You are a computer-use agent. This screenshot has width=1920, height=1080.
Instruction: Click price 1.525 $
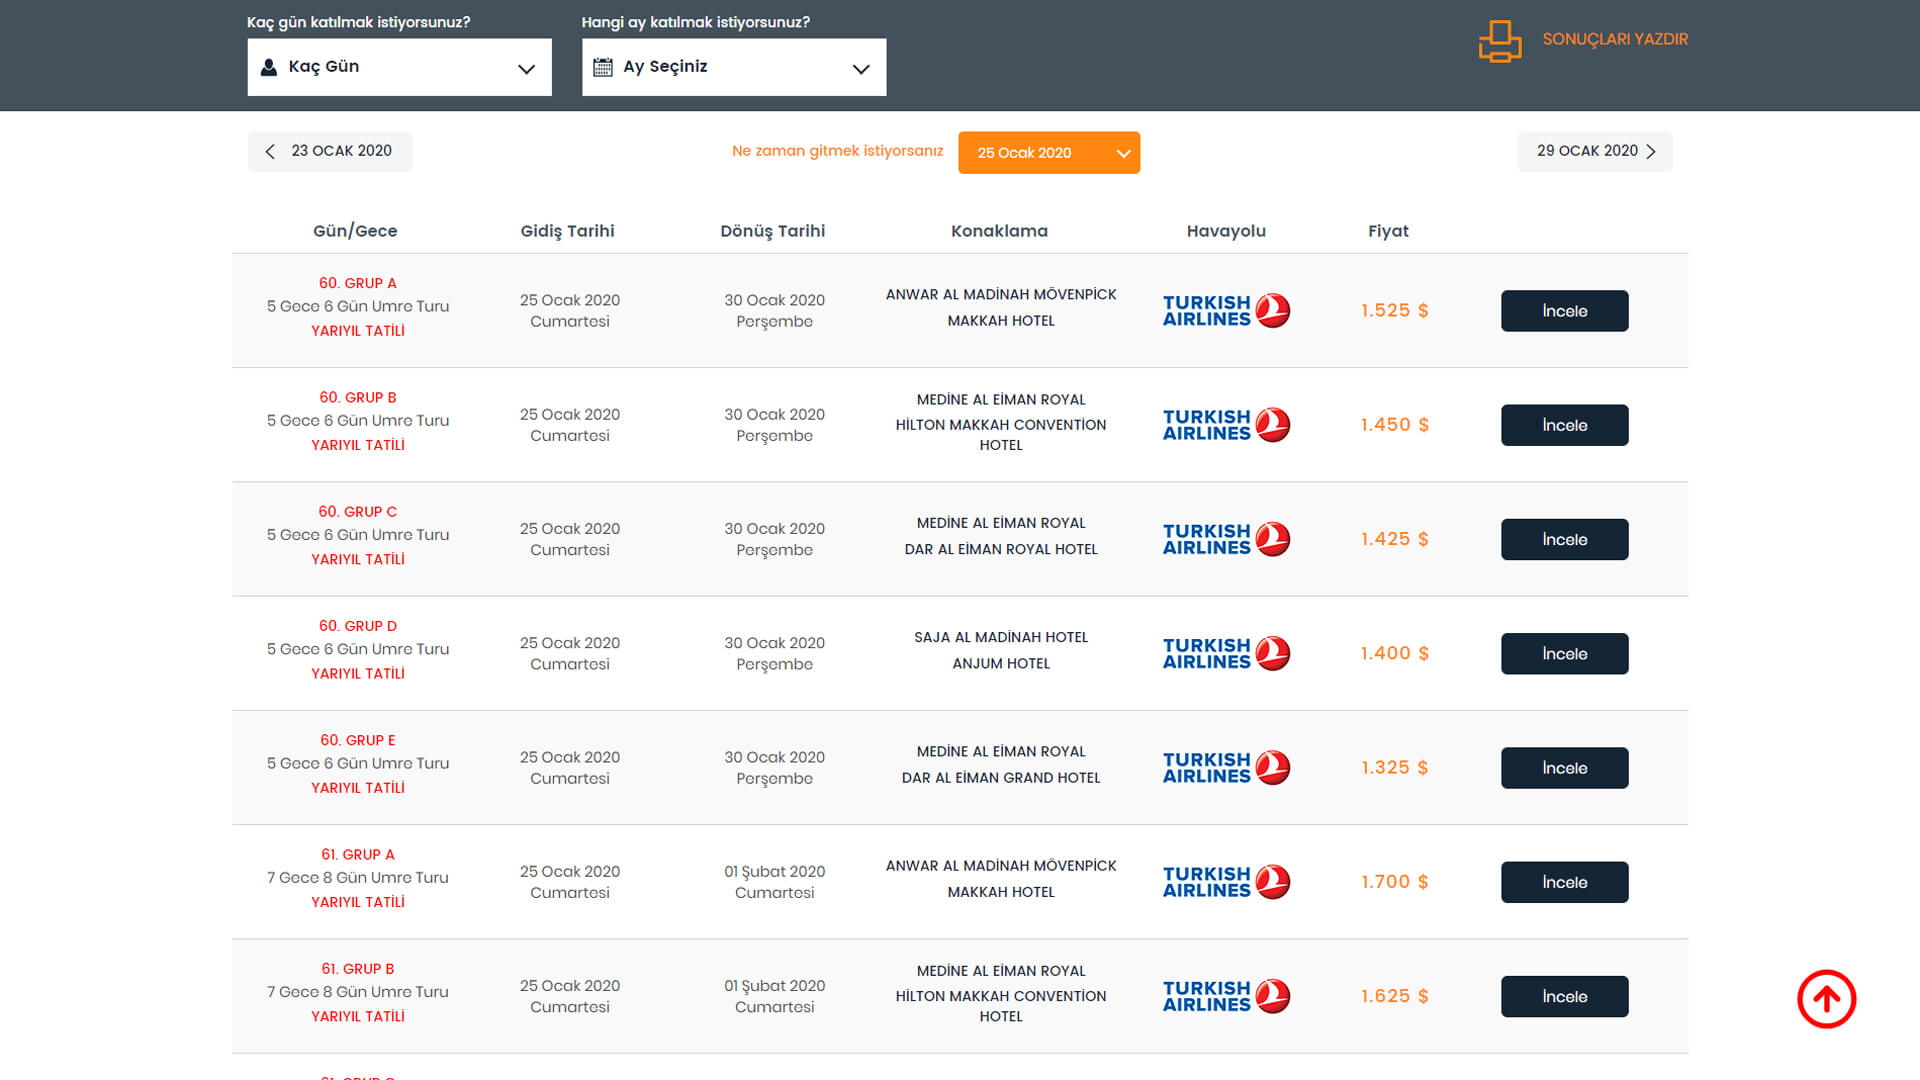pyautogui.click(x=1394, y=311)
